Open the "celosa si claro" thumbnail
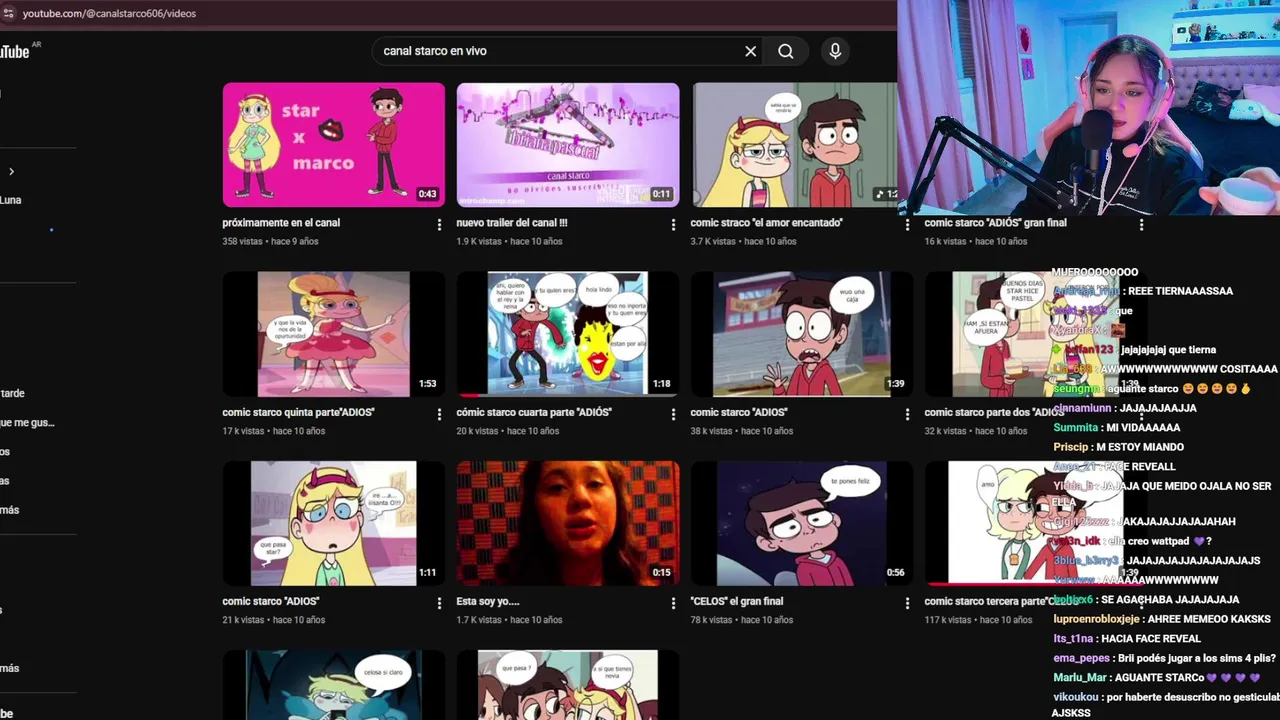The image size is (1280, 720). [334, 685]
